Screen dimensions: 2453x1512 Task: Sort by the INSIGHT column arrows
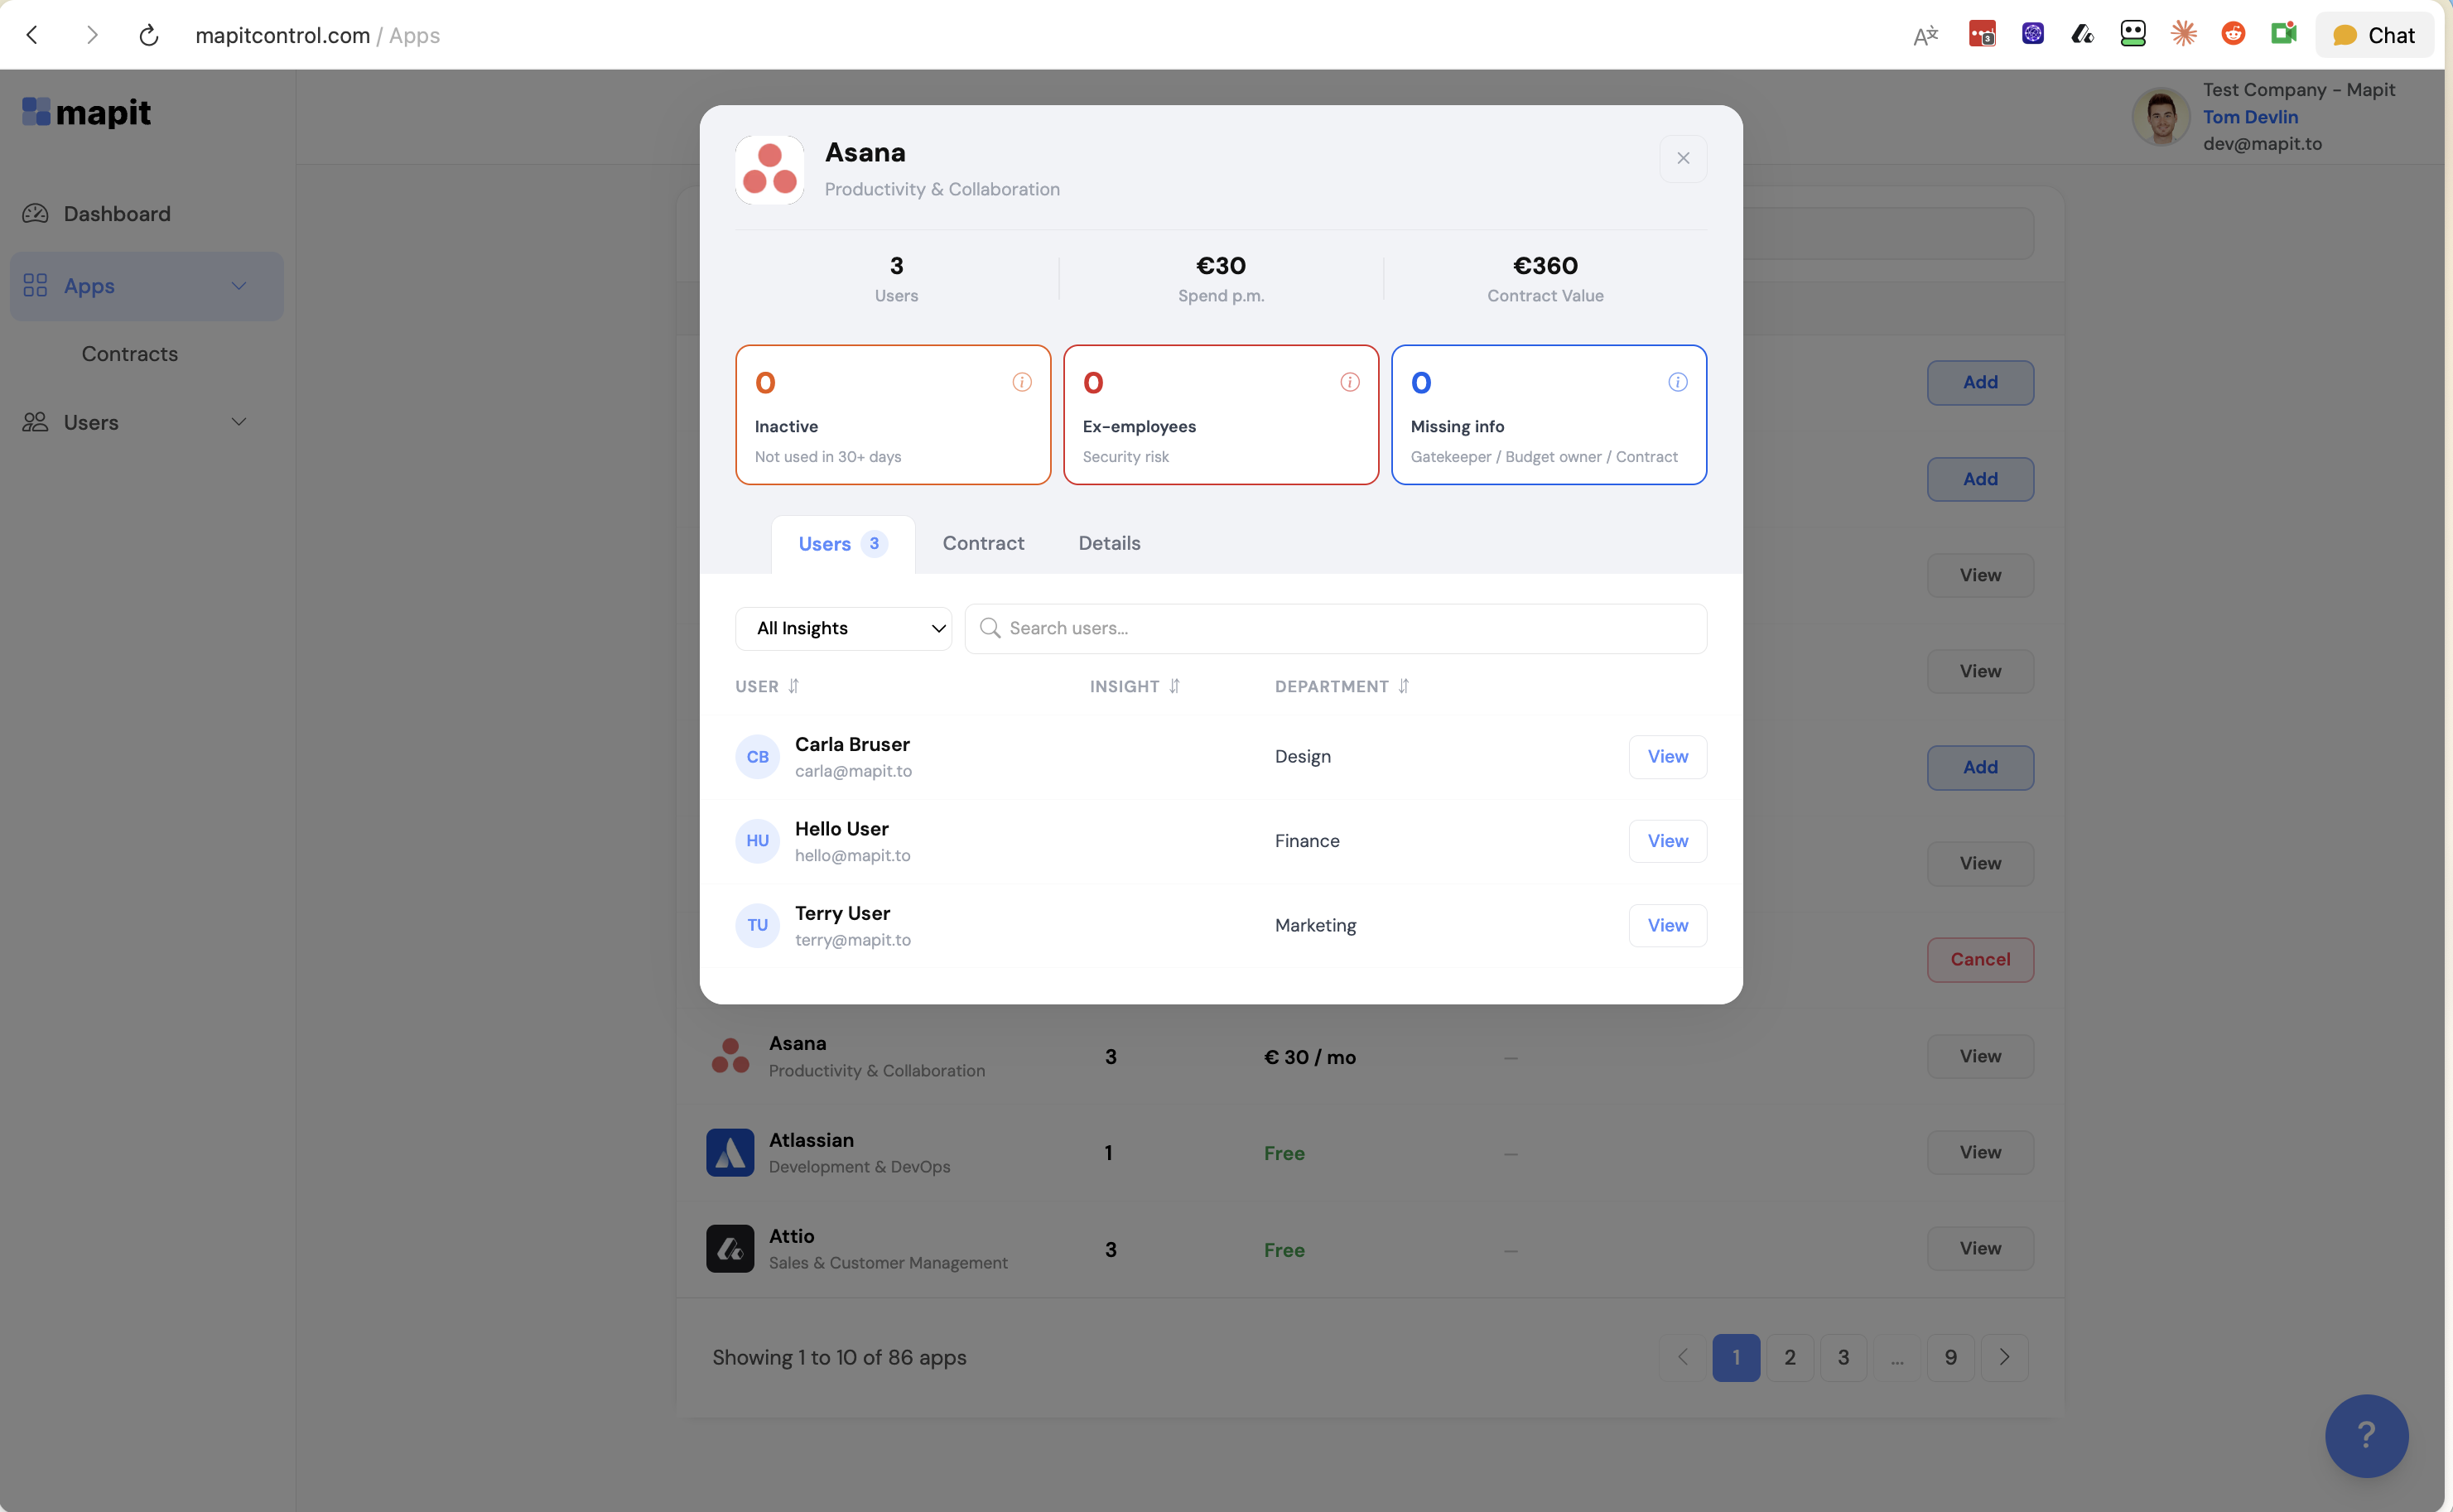[x=1174, y=686]
